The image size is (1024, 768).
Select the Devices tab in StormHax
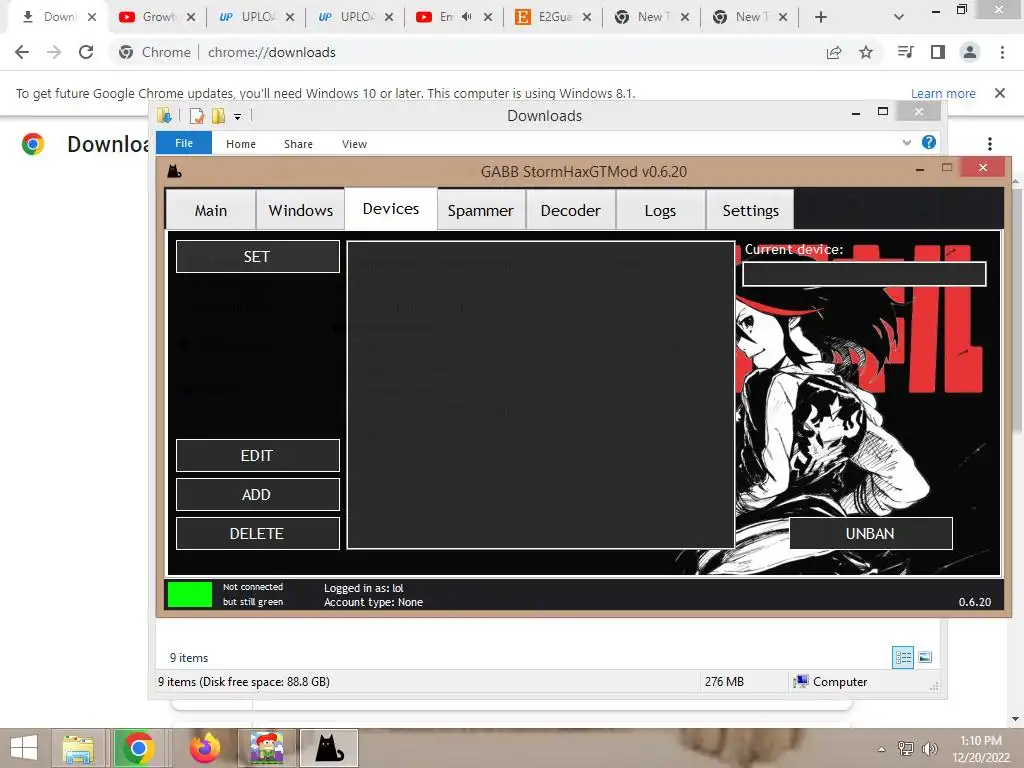tap(391, 208)
